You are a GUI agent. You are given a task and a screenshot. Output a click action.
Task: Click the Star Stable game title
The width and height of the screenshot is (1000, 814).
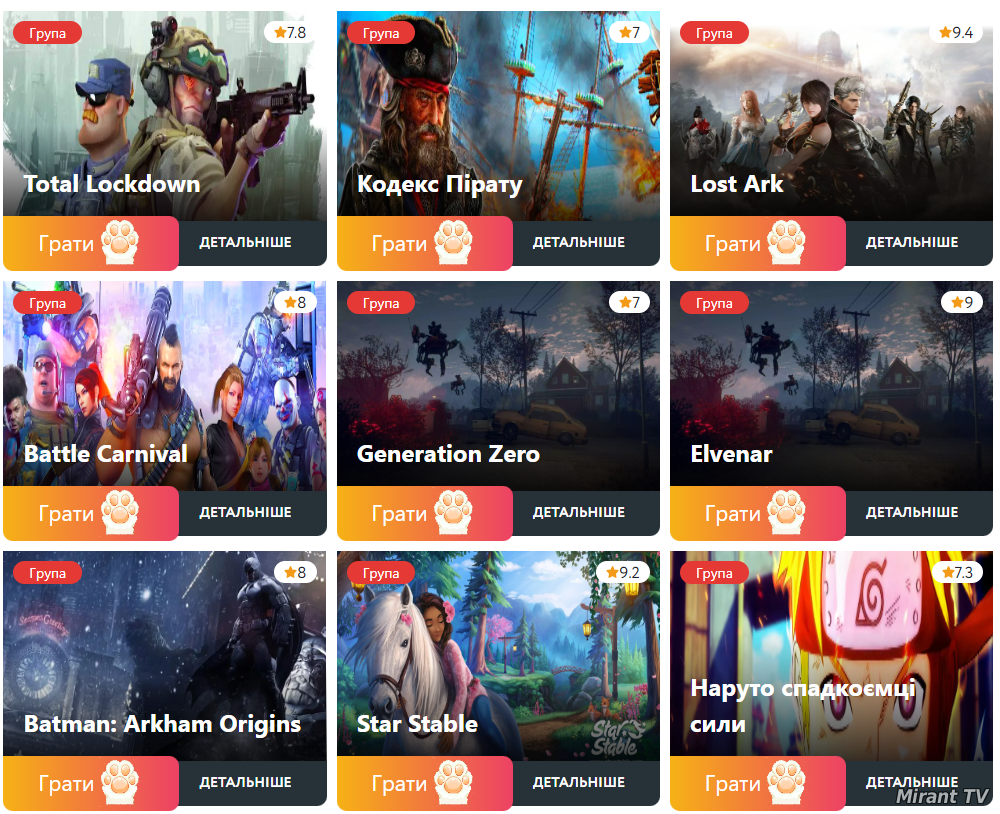click(417, 724)
